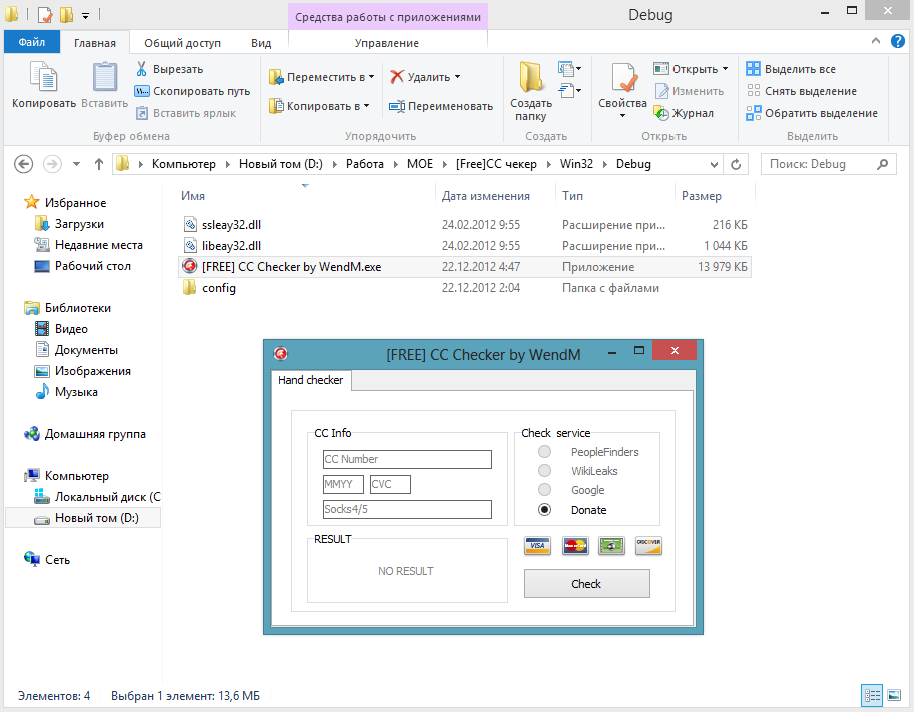Open Downloads (Загрузки) in Favorites
The height and width of the screenshot is (712, 914).
pos(79,224)
